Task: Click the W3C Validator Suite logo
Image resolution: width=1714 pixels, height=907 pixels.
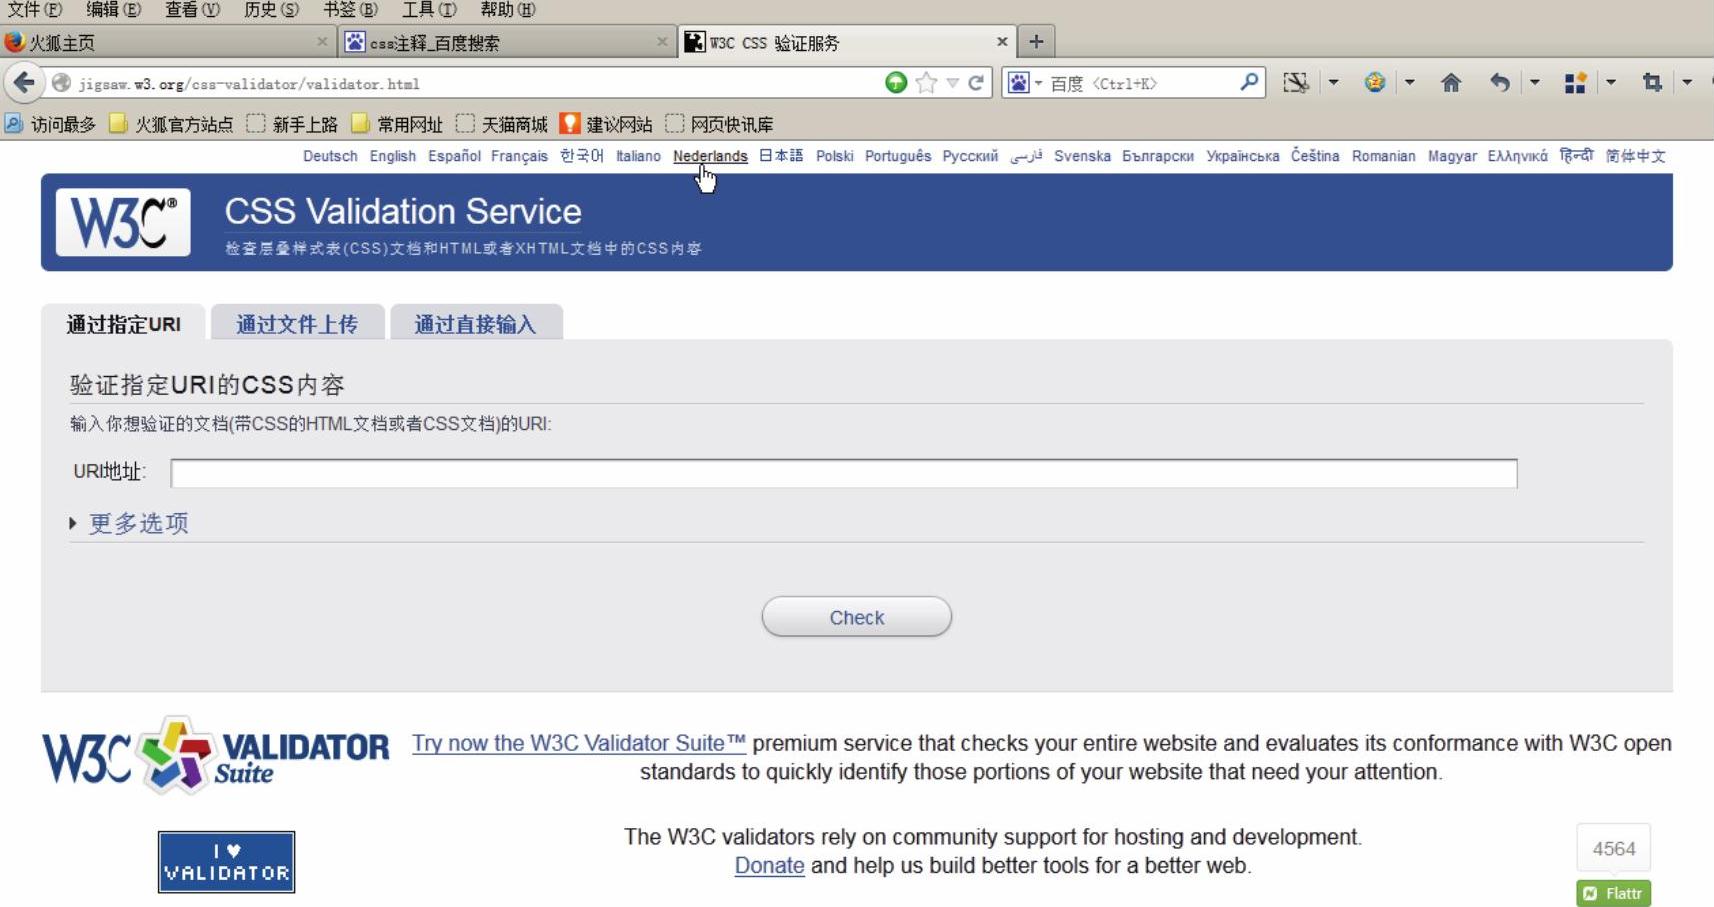Action: 216,755
